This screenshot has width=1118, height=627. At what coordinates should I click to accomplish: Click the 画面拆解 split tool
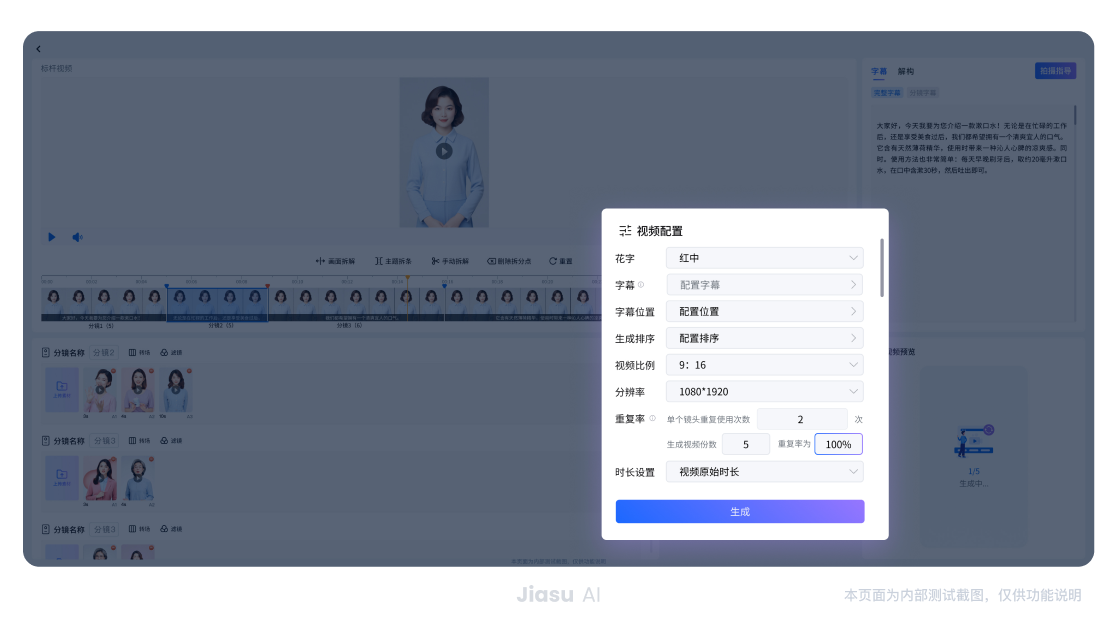[335, 261]
